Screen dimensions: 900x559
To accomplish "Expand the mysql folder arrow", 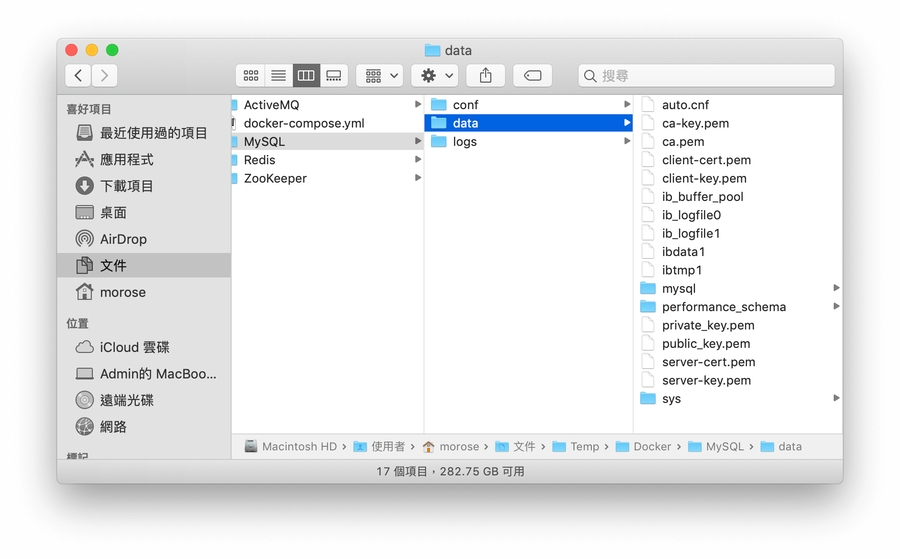I will point(836,288).
